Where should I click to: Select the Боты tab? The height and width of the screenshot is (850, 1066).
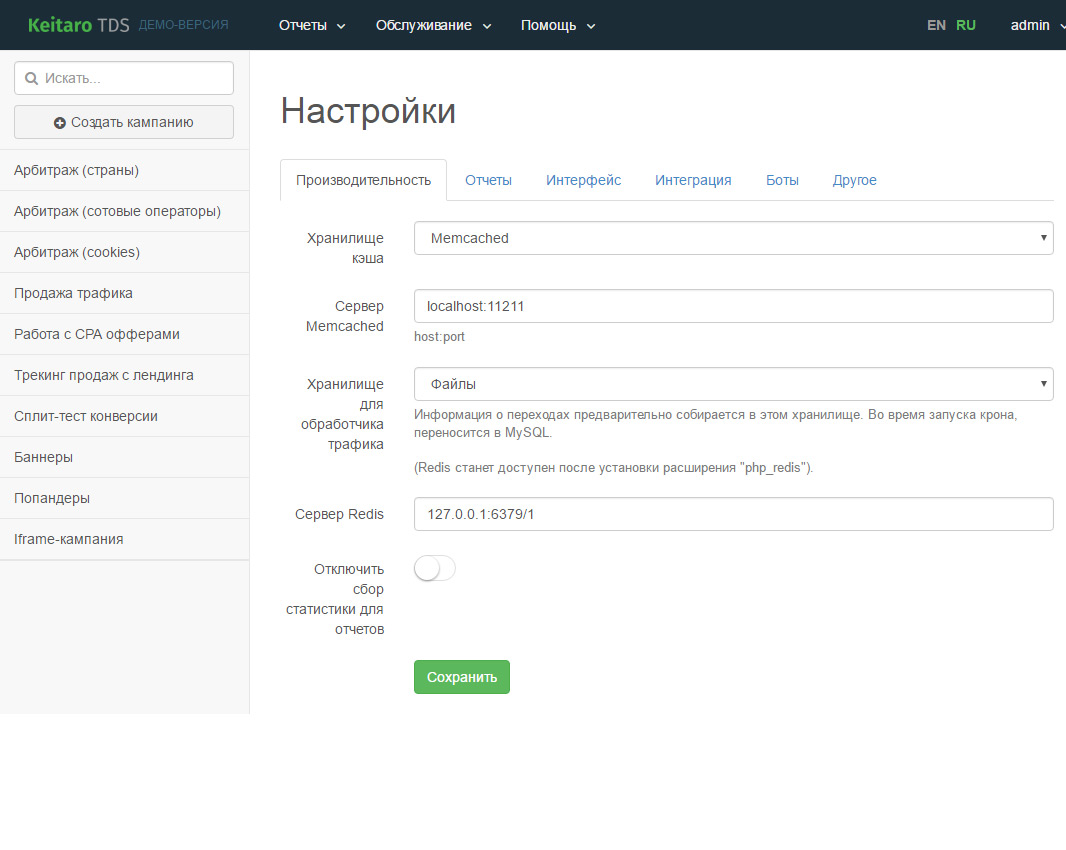point(782,180)
